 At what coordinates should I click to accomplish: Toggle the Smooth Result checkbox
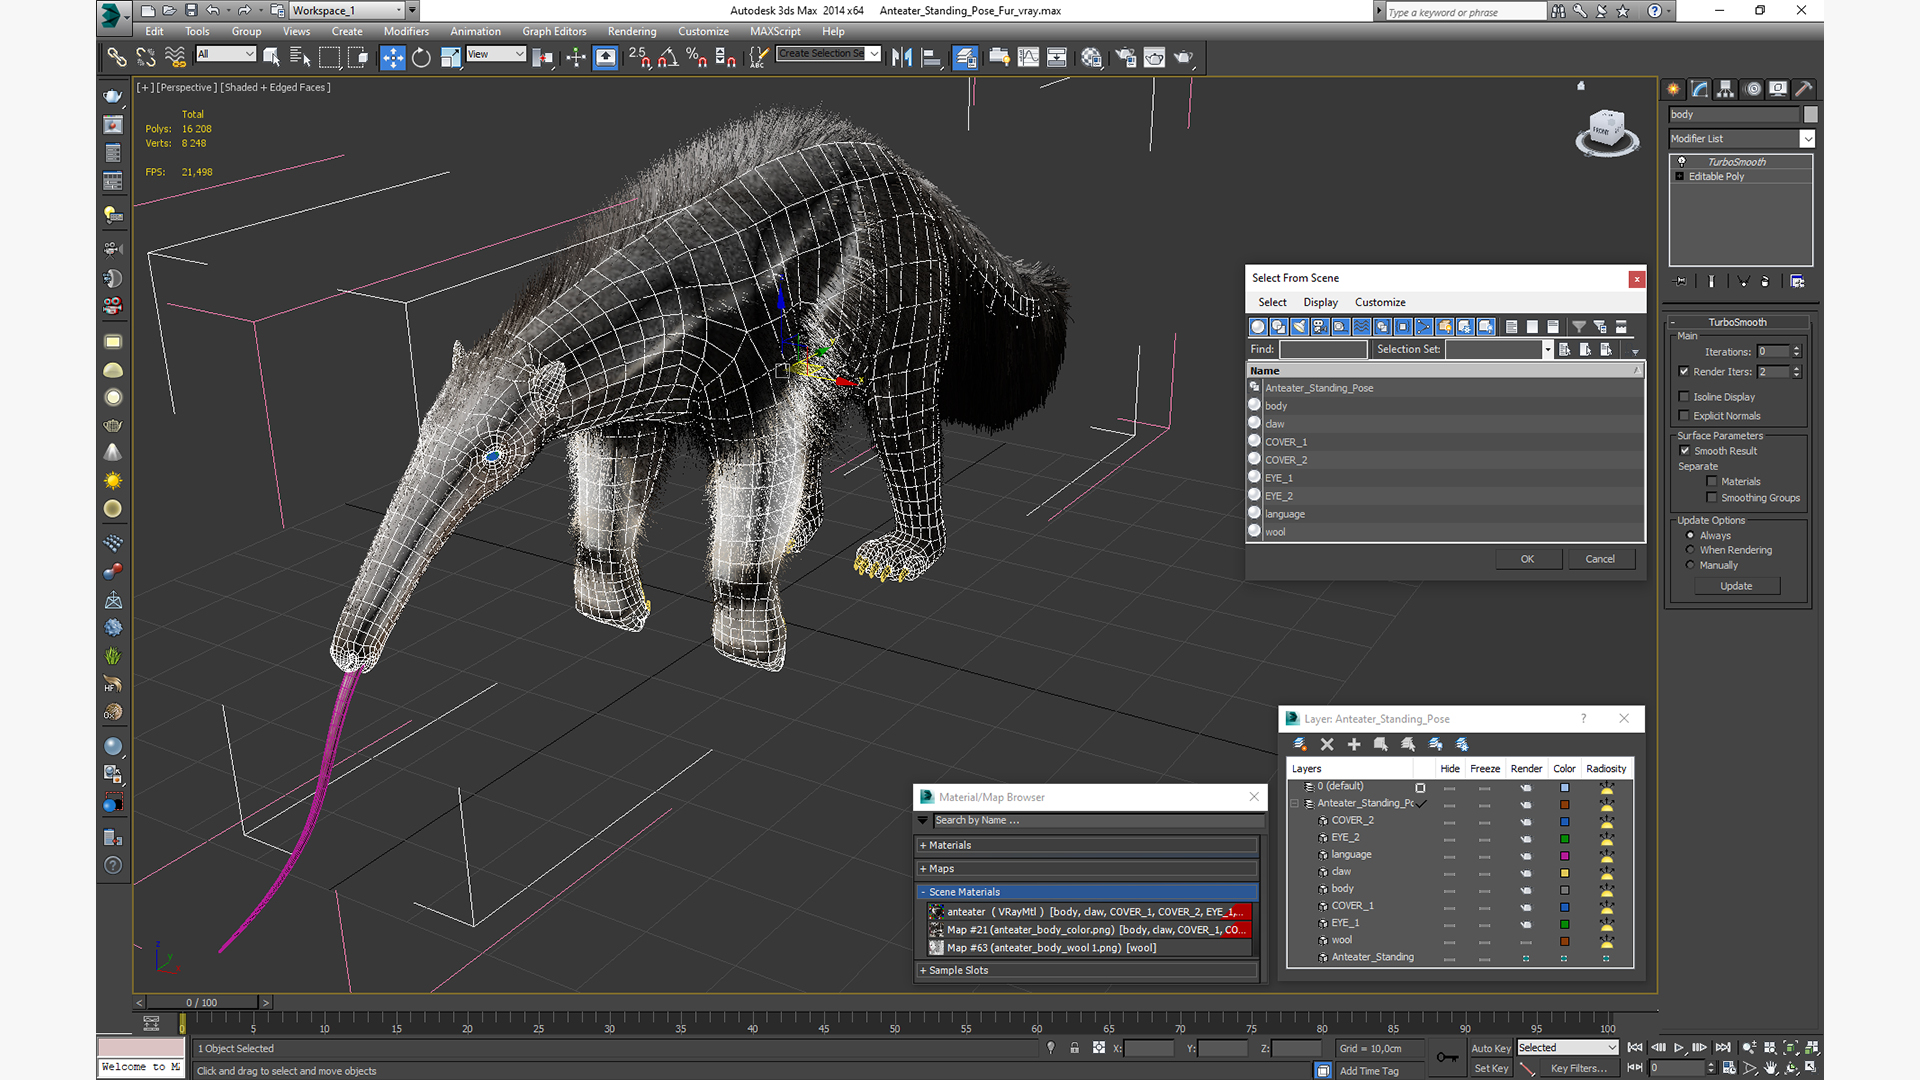click(x=1685, y=451)
